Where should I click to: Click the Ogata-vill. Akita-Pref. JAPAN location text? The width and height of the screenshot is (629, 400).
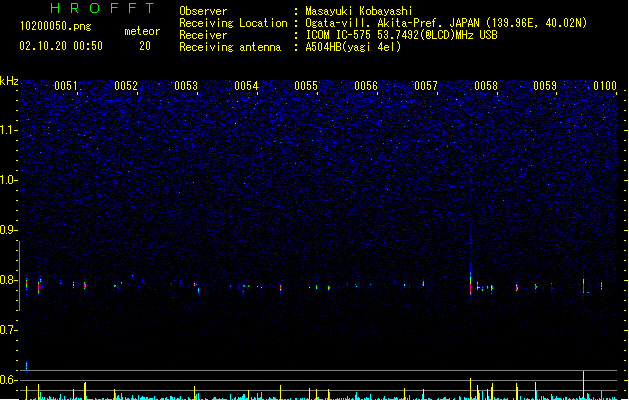tap(446, 23)
